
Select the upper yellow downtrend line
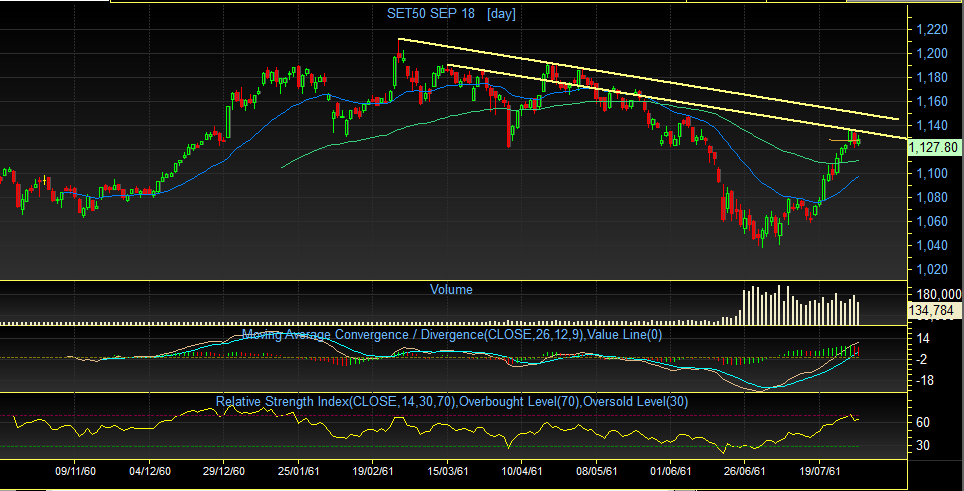tap(649, 79)
